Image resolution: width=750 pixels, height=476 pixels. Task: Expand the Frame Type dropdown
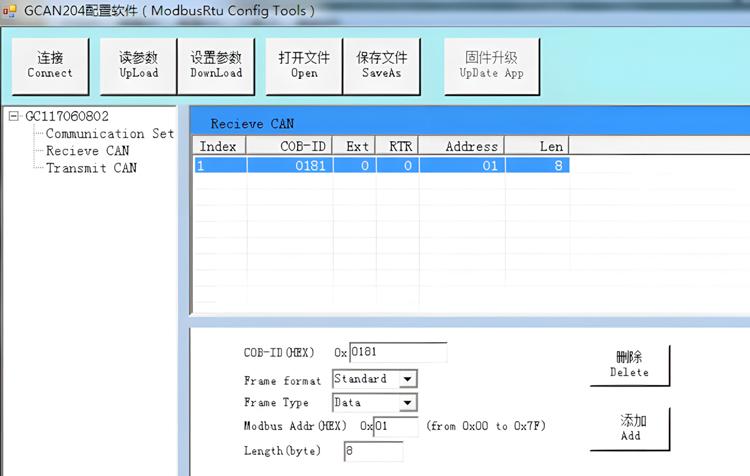click(x=407, y=403)
